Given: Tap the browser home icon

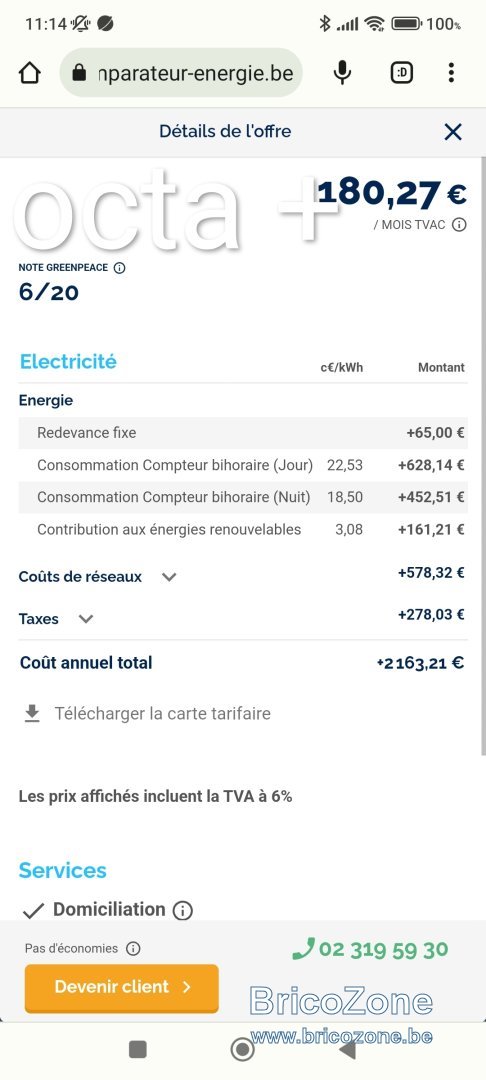Looking at the screenshot, I should tap(30, 73).
